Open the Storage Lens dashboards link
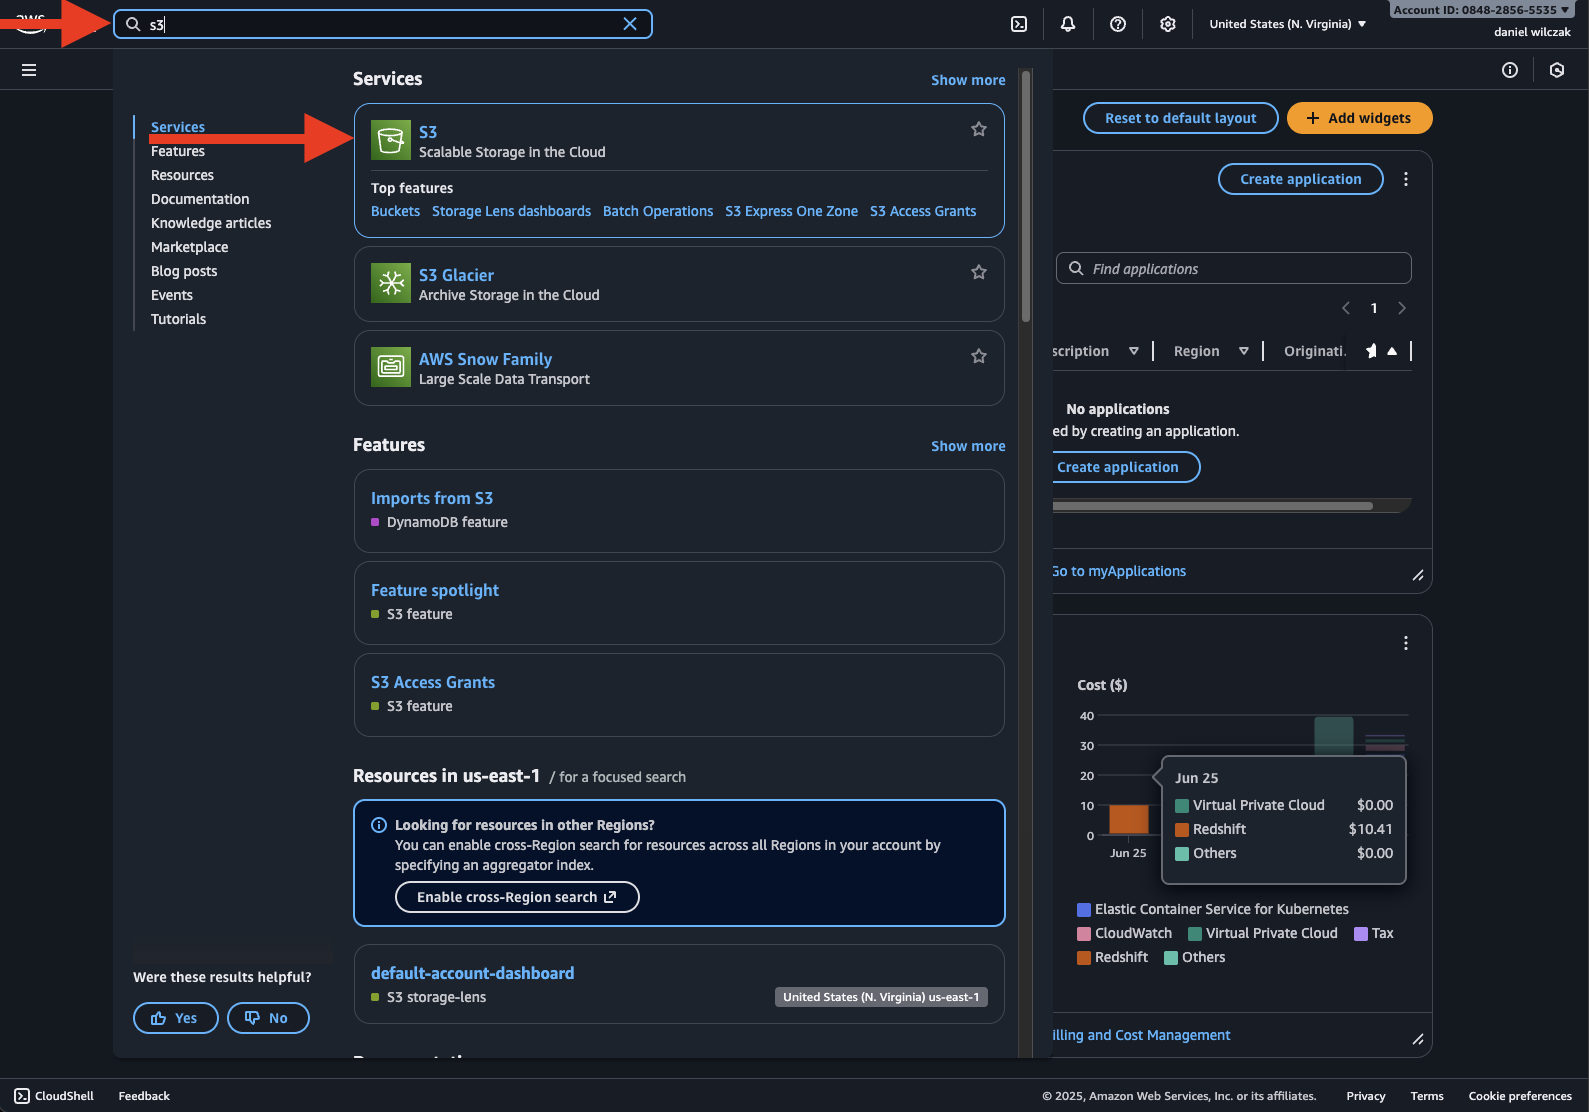The image size is (1589, 1112). pos(511,211)
